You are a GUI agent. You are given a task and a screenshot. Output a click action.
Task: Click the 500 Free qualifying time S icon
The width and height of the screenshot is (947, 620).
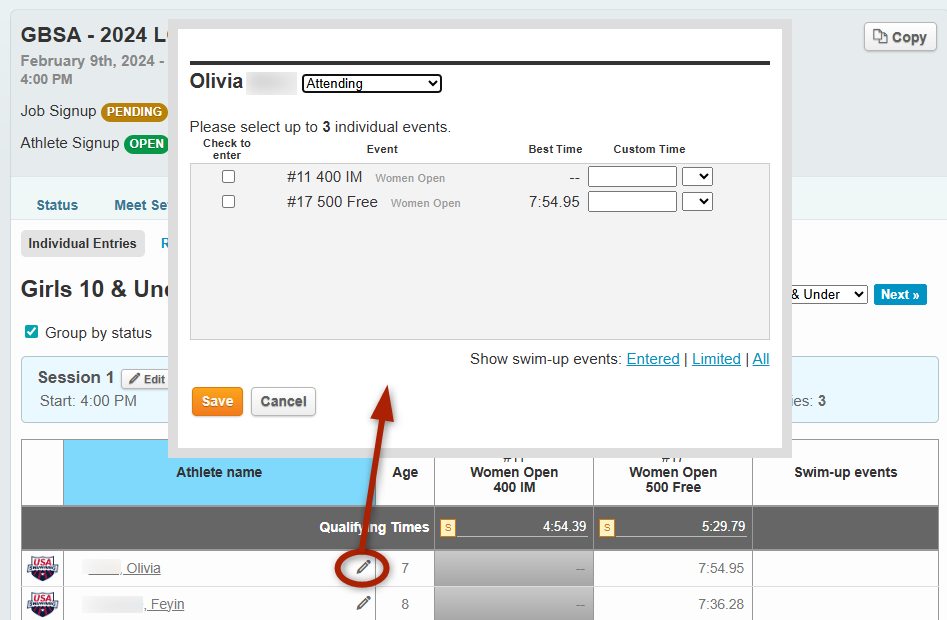point(607,528)
